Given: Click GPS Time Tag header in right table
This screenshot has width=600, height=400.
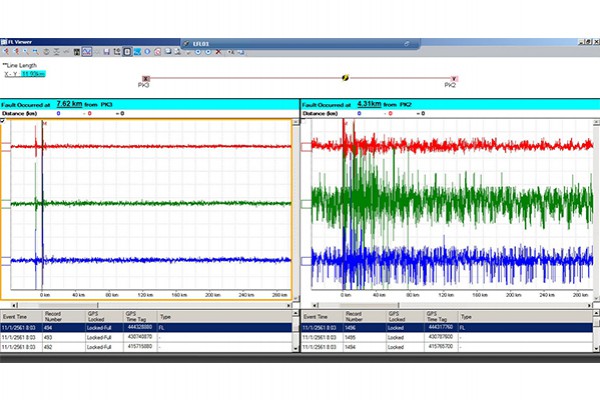Looking at the screenshot, I should [434, 315].
